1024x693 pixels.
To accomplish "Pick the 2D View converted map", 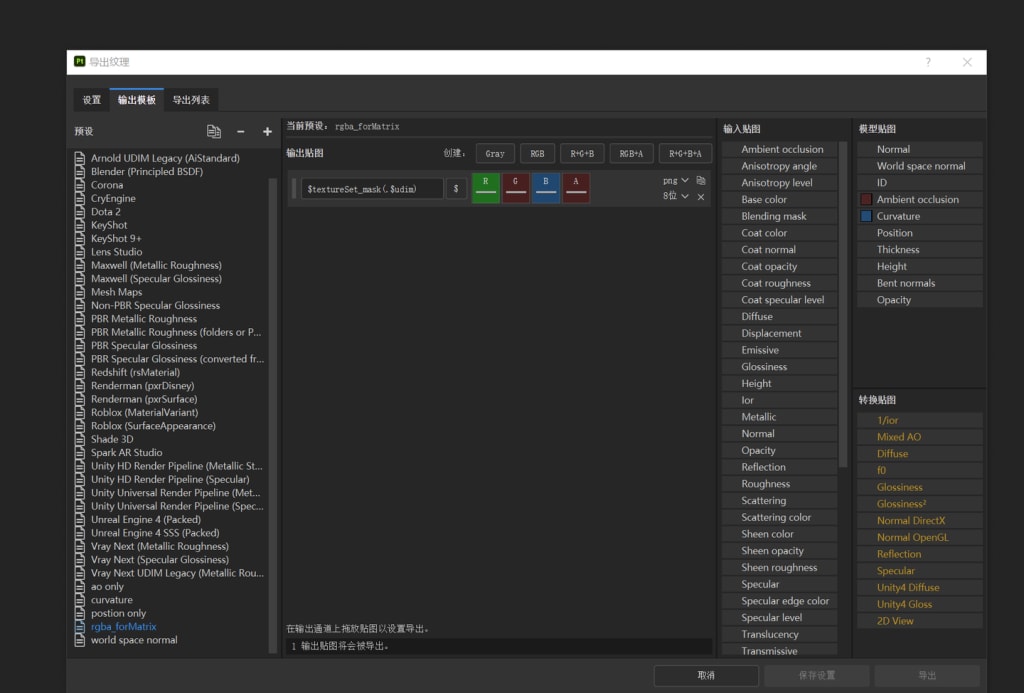I will coord(920,621).
